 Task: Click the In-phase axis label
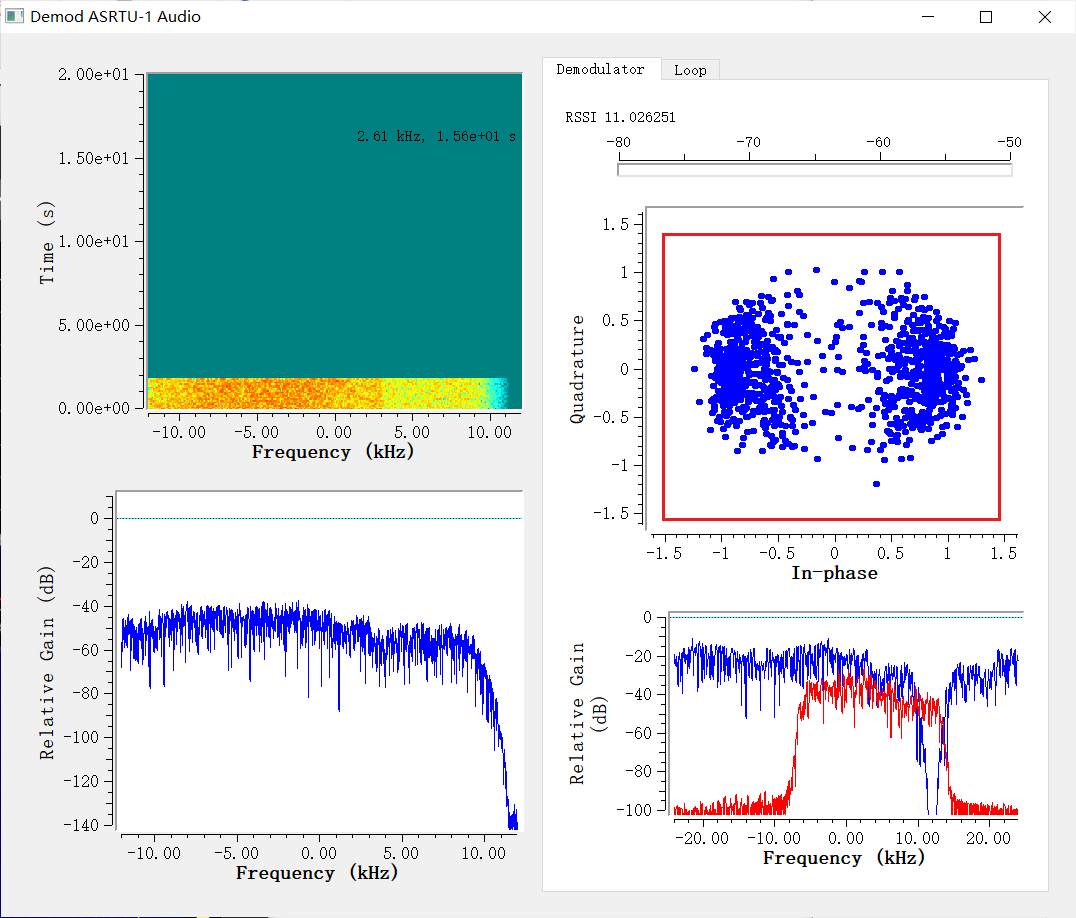click(834, 573)
